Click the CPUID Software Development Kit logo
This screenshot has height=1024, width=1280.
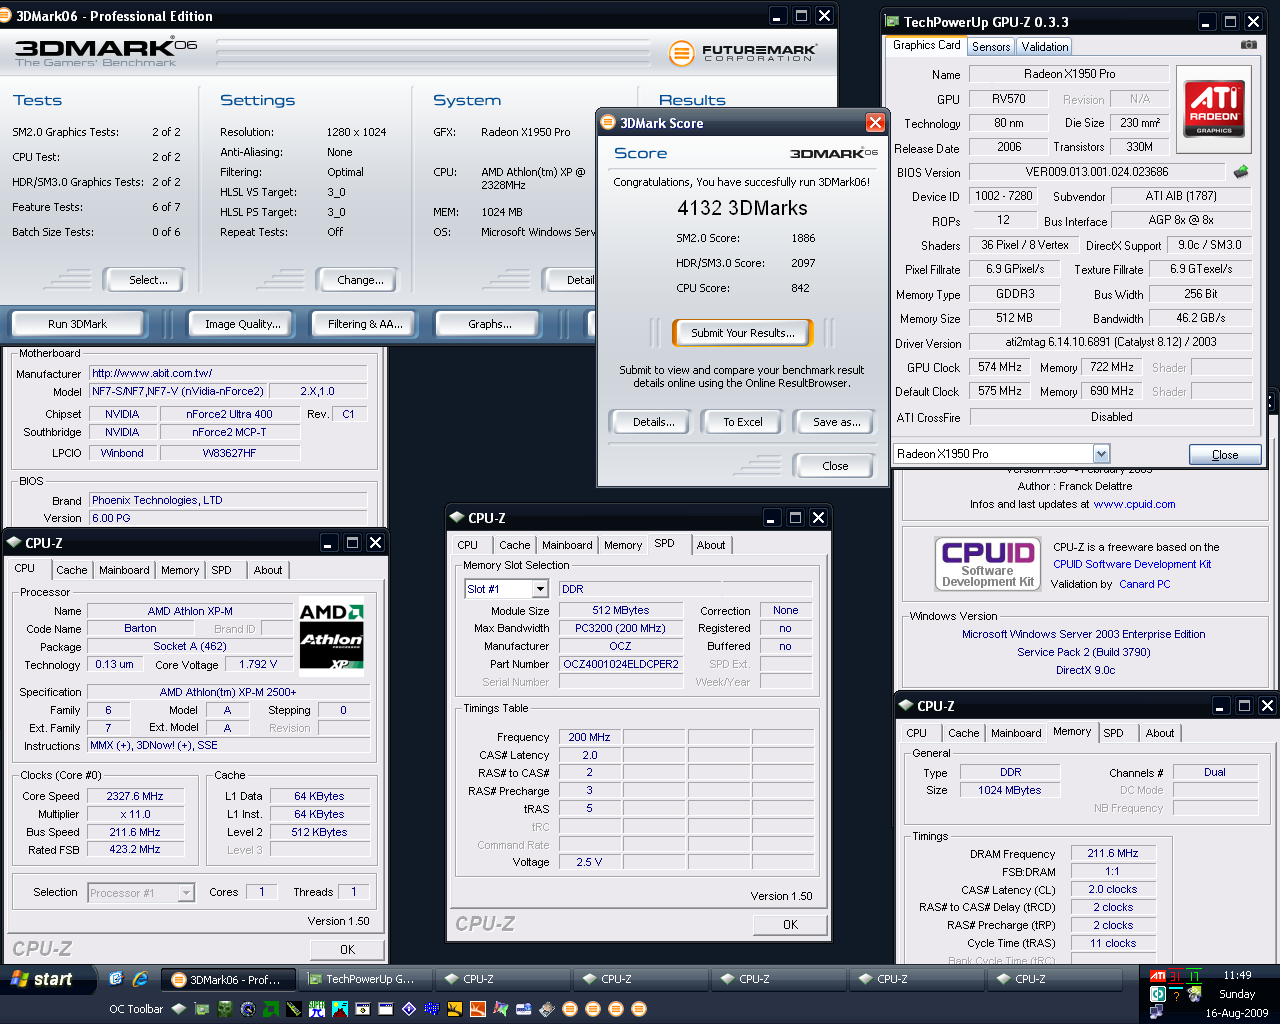(988, 564)
